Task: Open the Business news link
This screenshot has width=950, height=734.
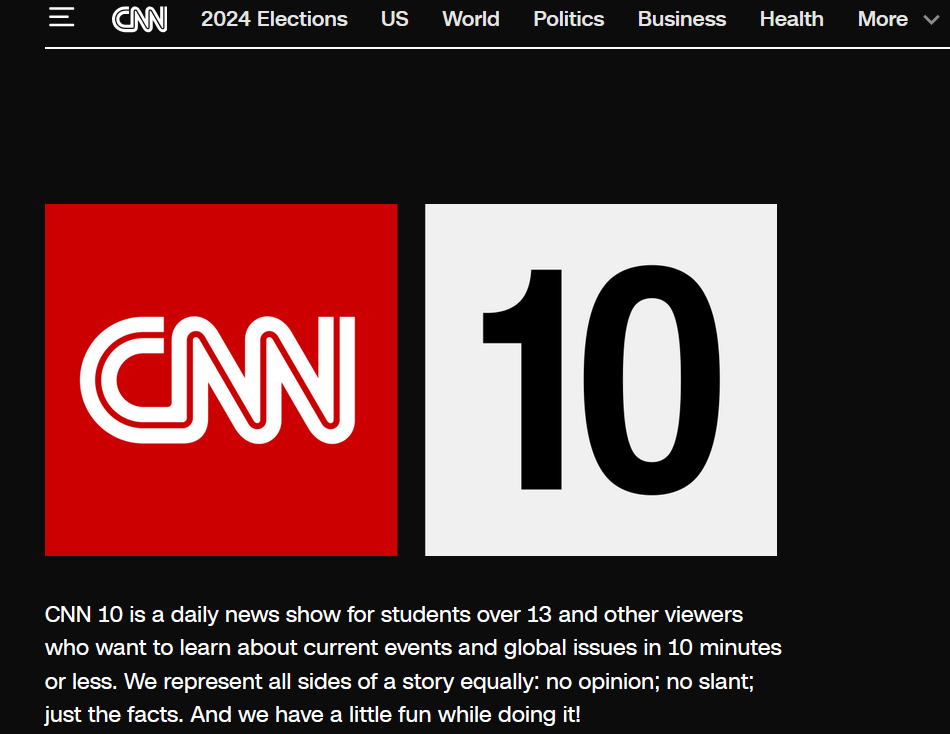Action: (682, 19)
